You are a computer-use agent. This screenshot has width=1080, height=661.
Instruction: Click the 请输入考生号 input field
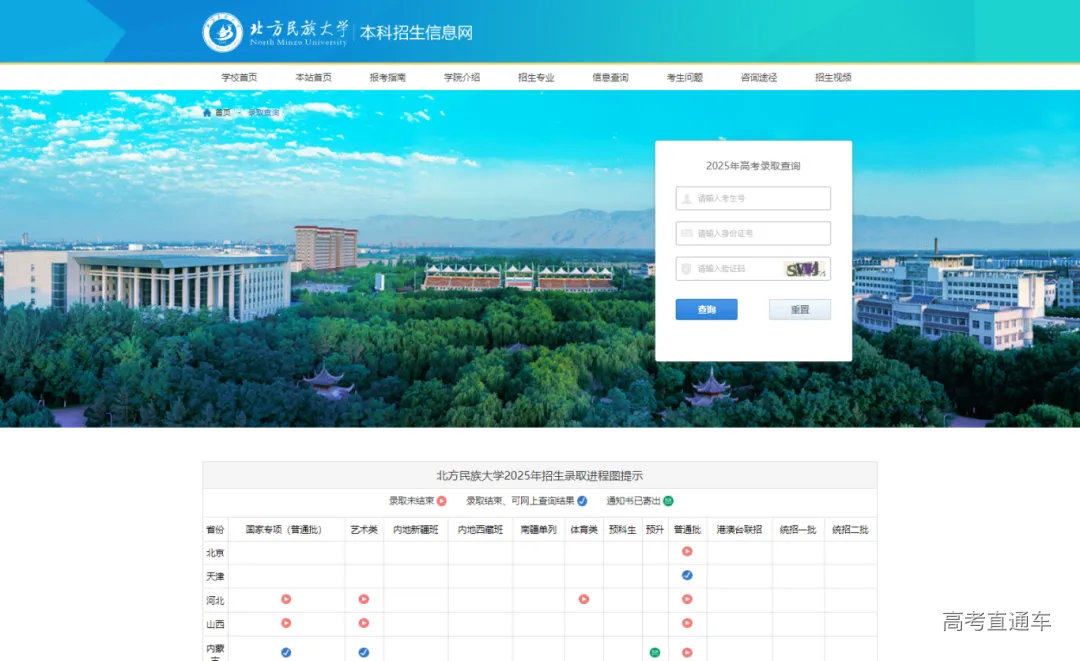click(x=752, y=197)
